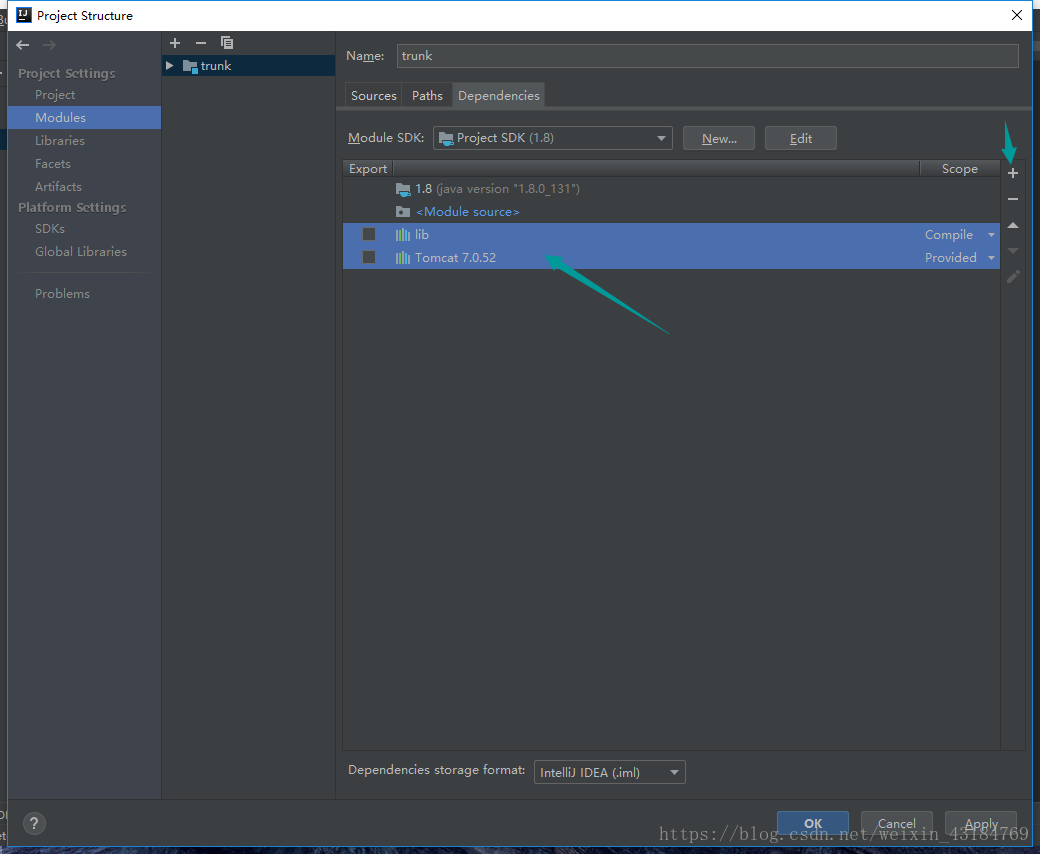Open SDKs under Platform Settings
This screenshot has height=854, width=1040.
coord(50,229)
